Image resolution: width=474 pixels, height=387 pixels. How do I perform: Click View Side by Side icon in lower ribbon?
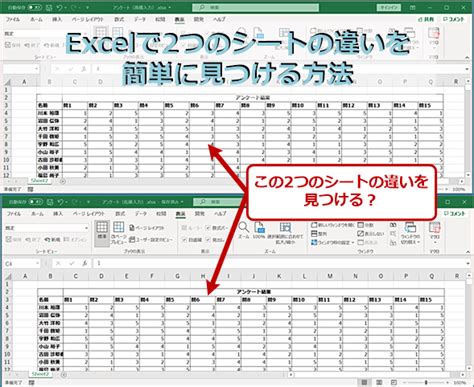pos(393,225)
